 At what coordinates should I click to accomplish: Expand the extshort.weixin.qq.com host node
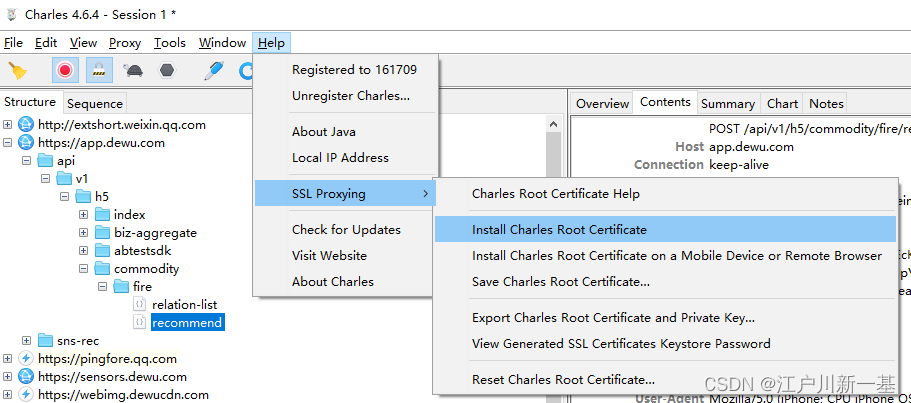tap(8, 124)
